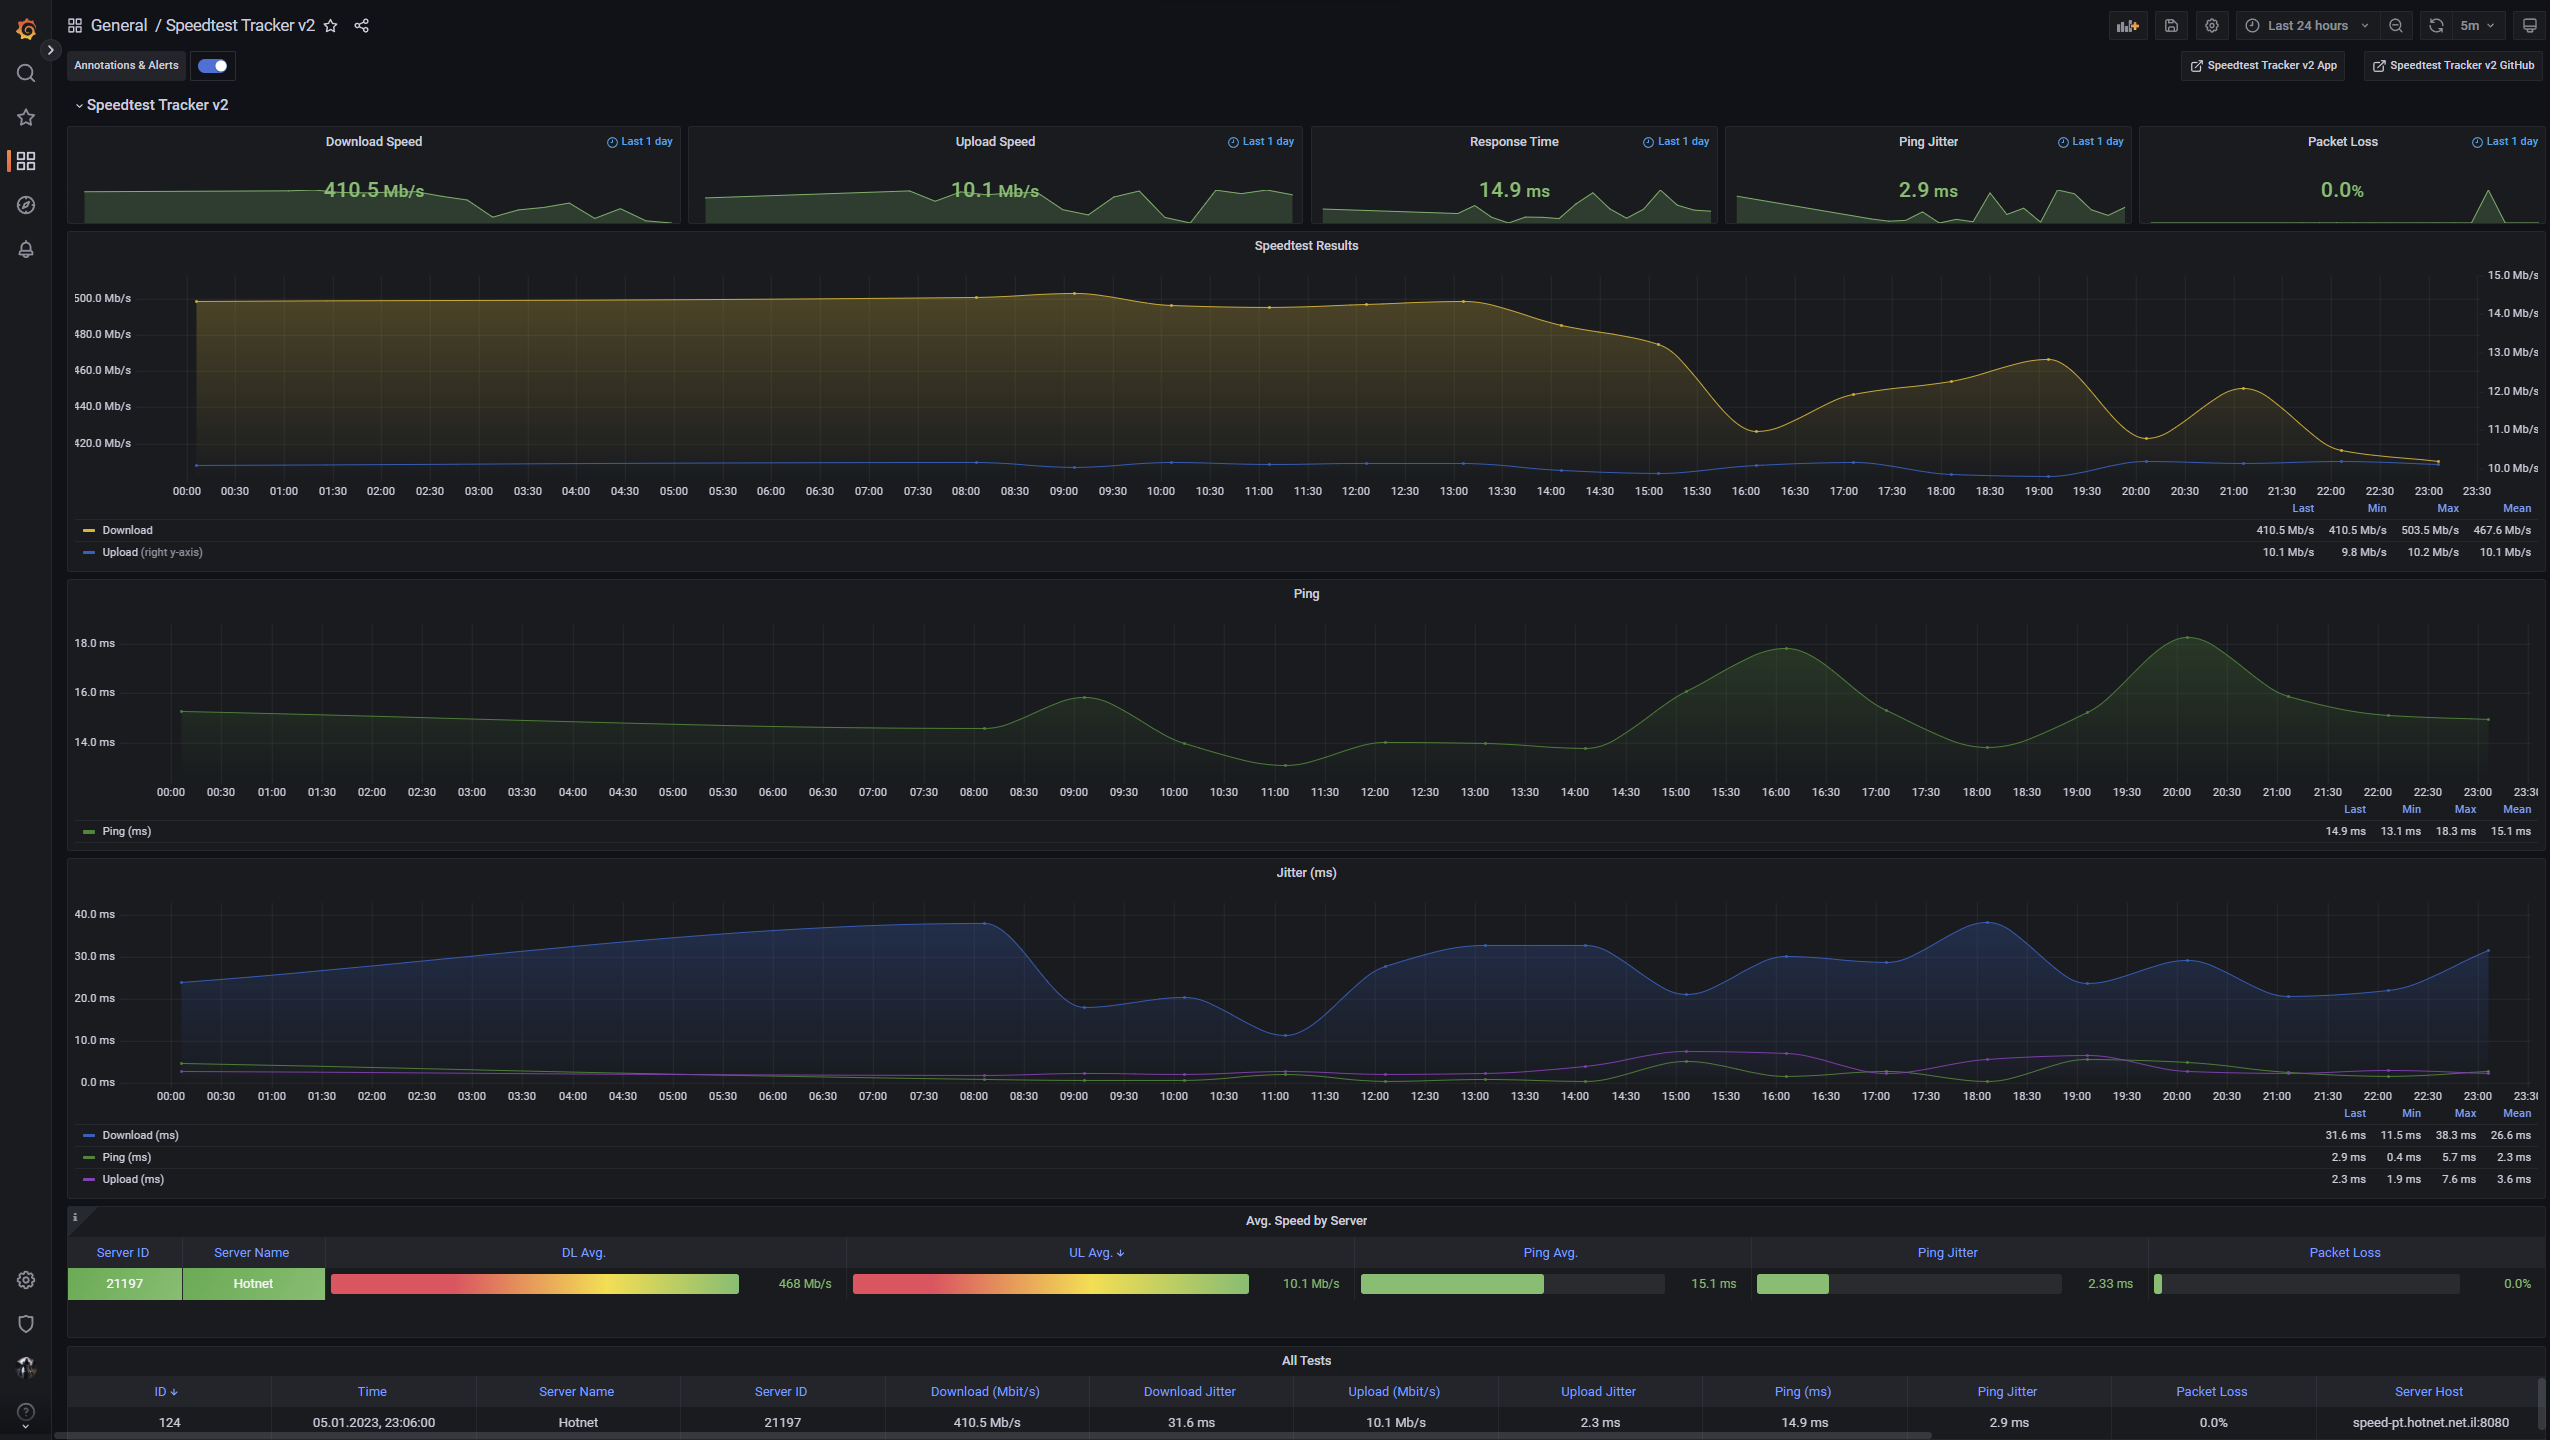Toggle Upload (ms) series in Jitter legend
The image size is (2550, 1440).
132,1179
